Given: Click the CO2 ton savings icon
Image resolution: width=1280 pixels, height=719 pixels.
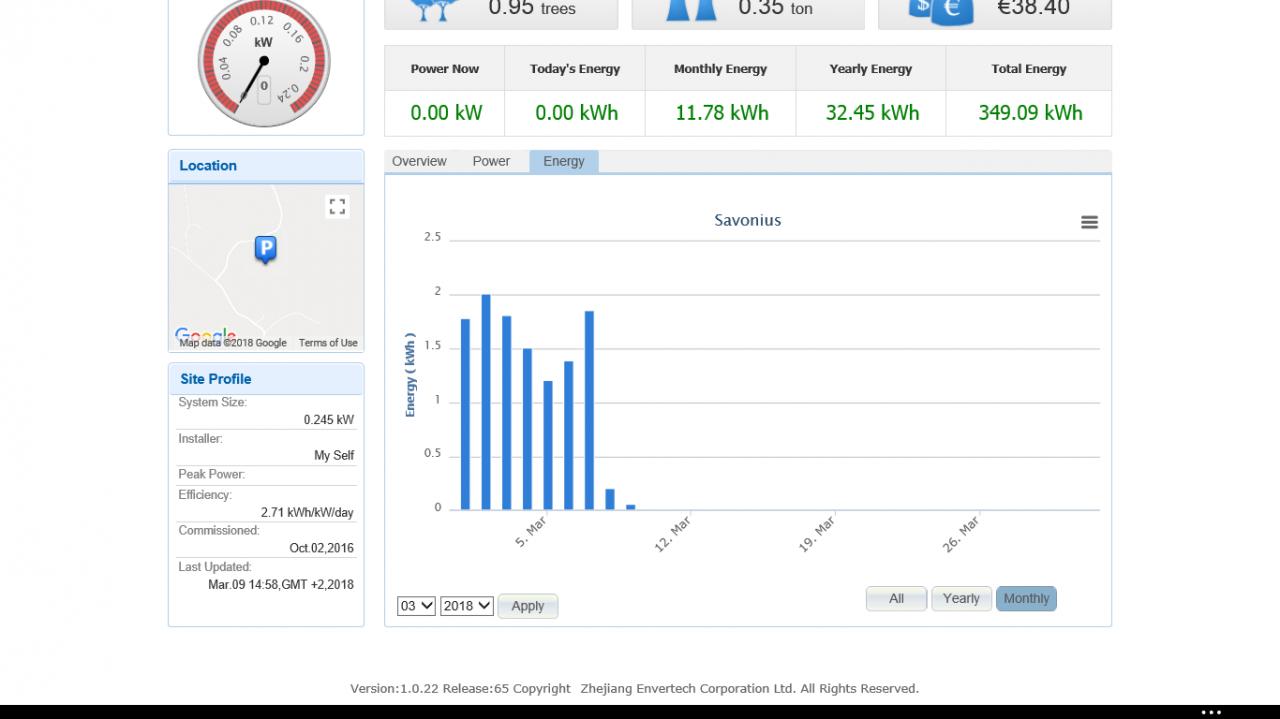Looking at the screenshot, I should click(x=691, y=9).
